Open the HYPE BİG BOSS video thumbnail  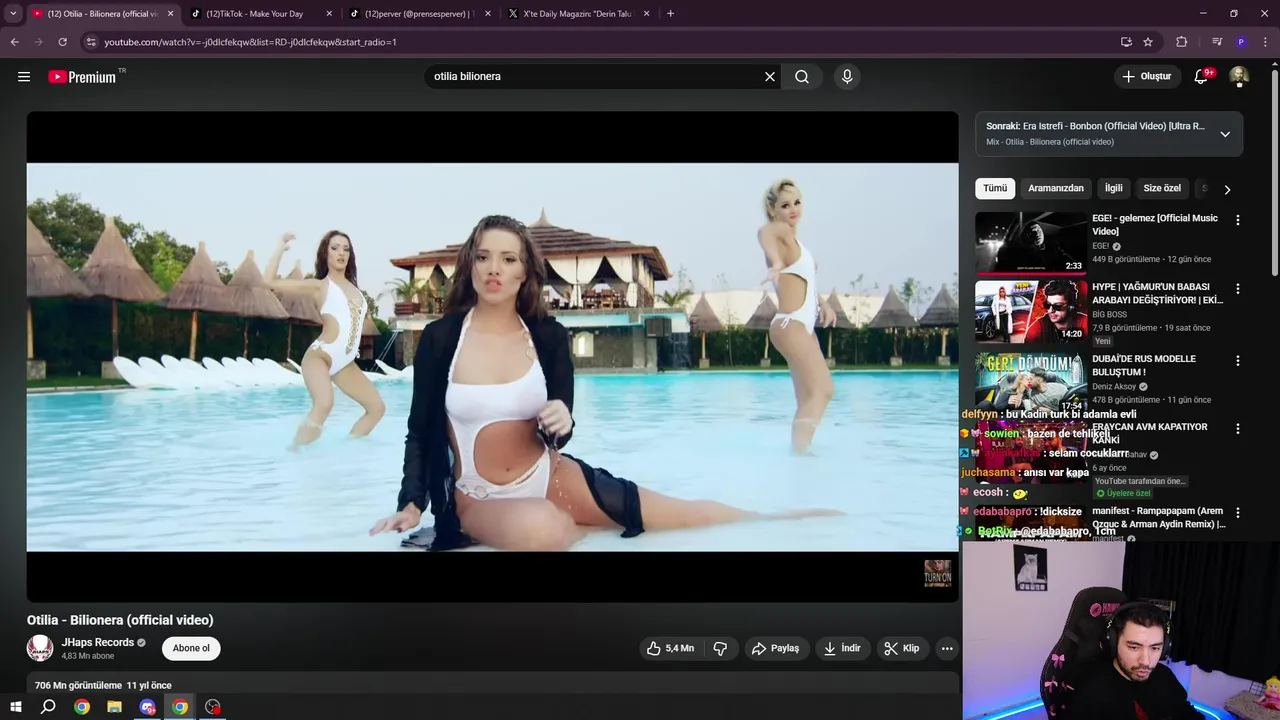(1031, 312)
